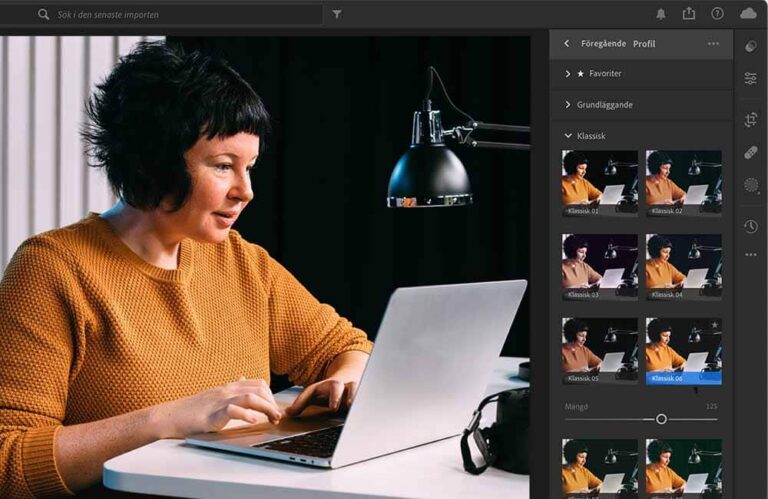This screenshot has height=499, width=768.
Task: Expand the Favoriter section
Action: 568,73
